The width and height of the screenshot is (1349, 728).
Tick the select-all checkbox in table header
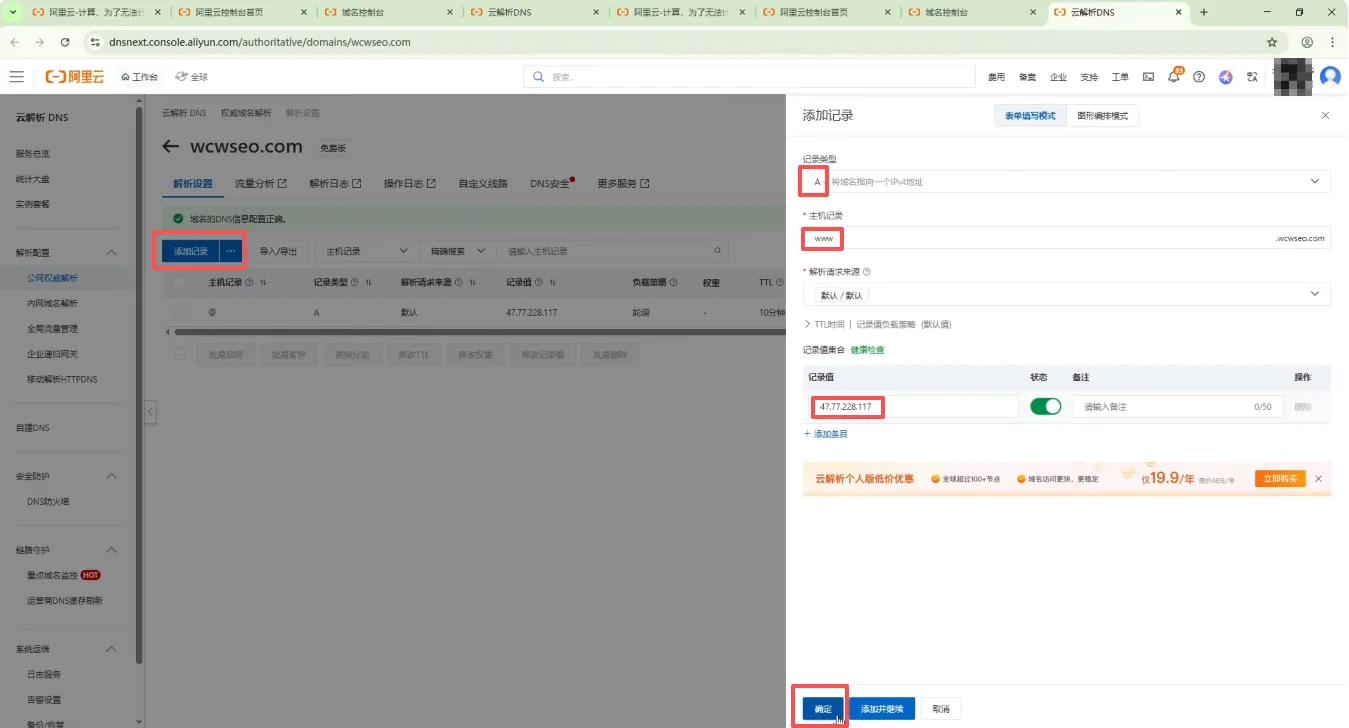[180, 283]
